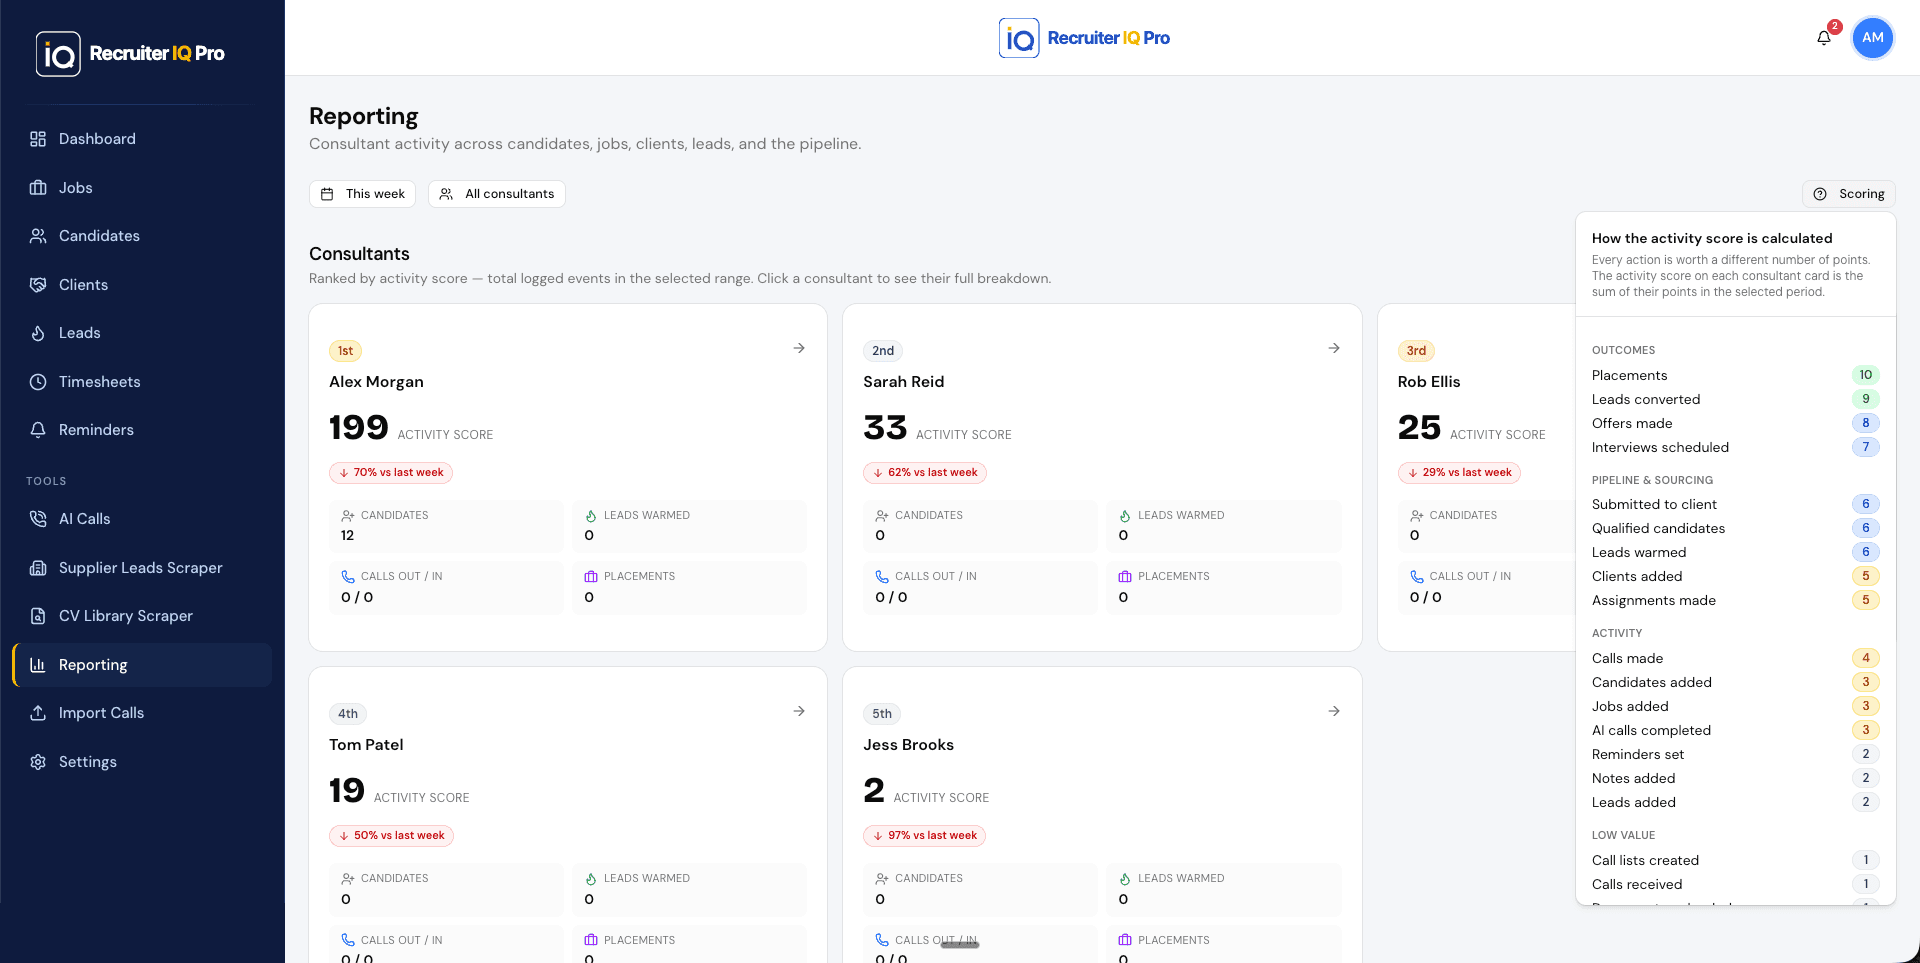
Task: Open Tom Patel's breakdown arrow
Action: [x=799, y=711]
